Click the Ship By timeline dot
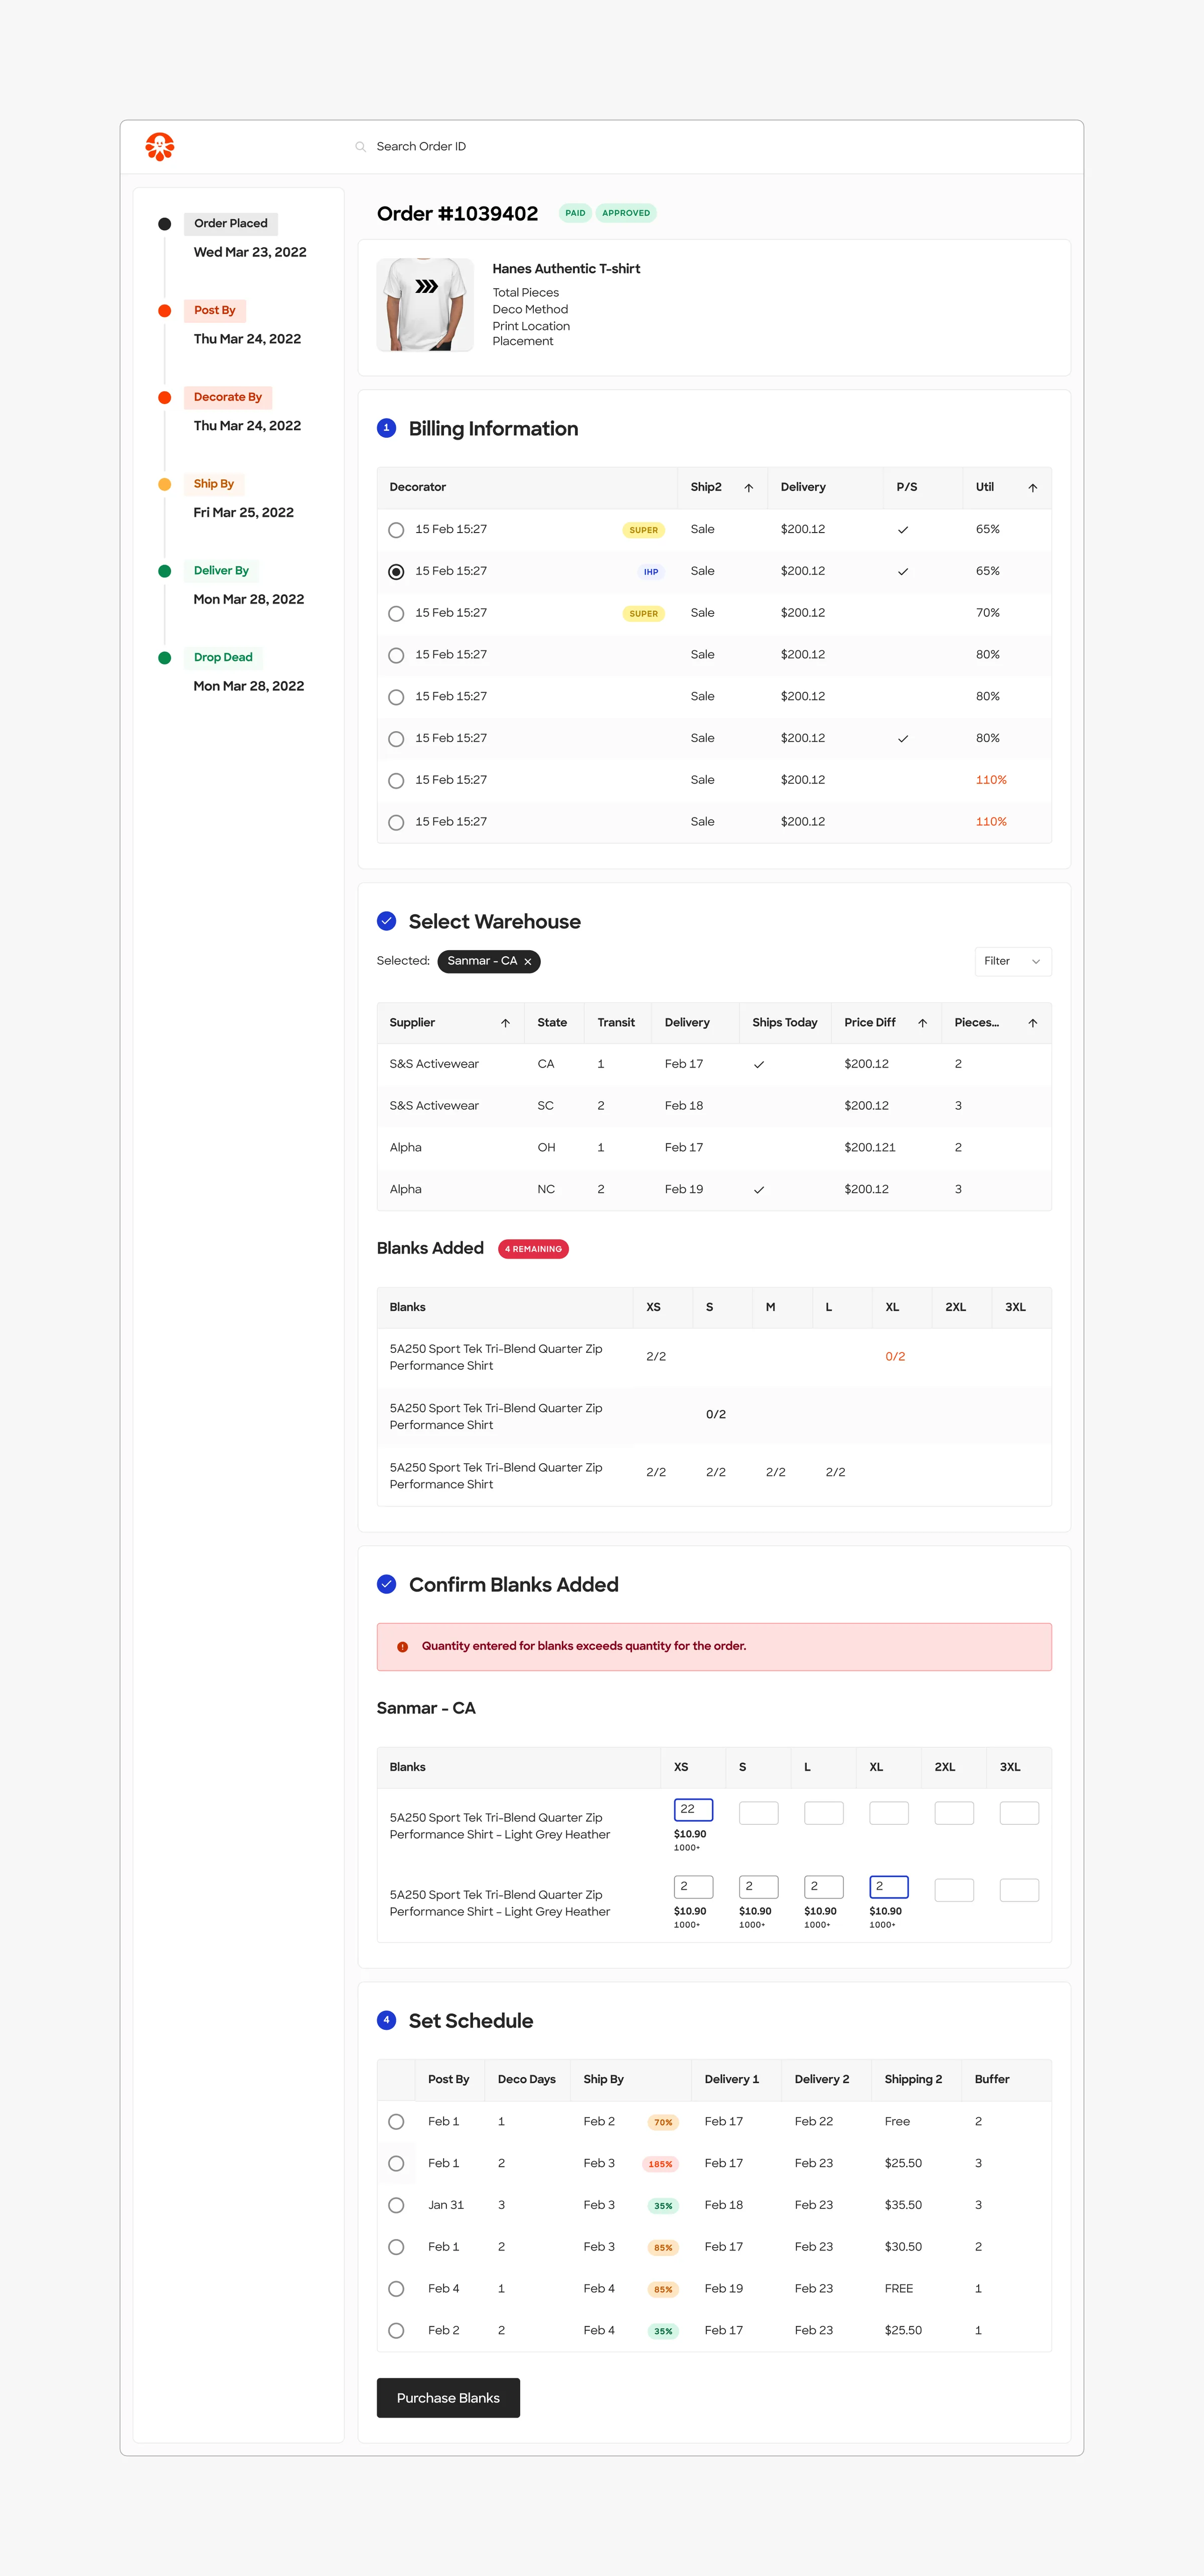This screenshot has height=2576, width=1204. tap(165, 484)
